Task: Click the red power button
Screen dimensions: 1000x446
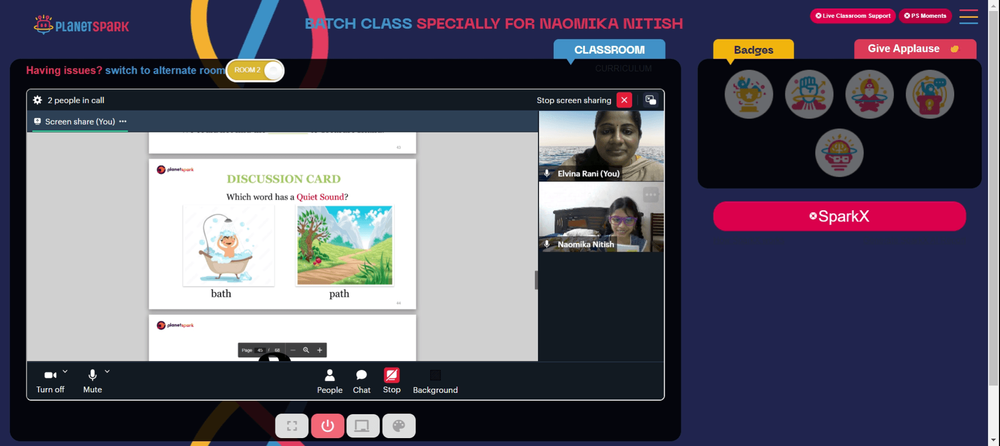Action: 328,426
